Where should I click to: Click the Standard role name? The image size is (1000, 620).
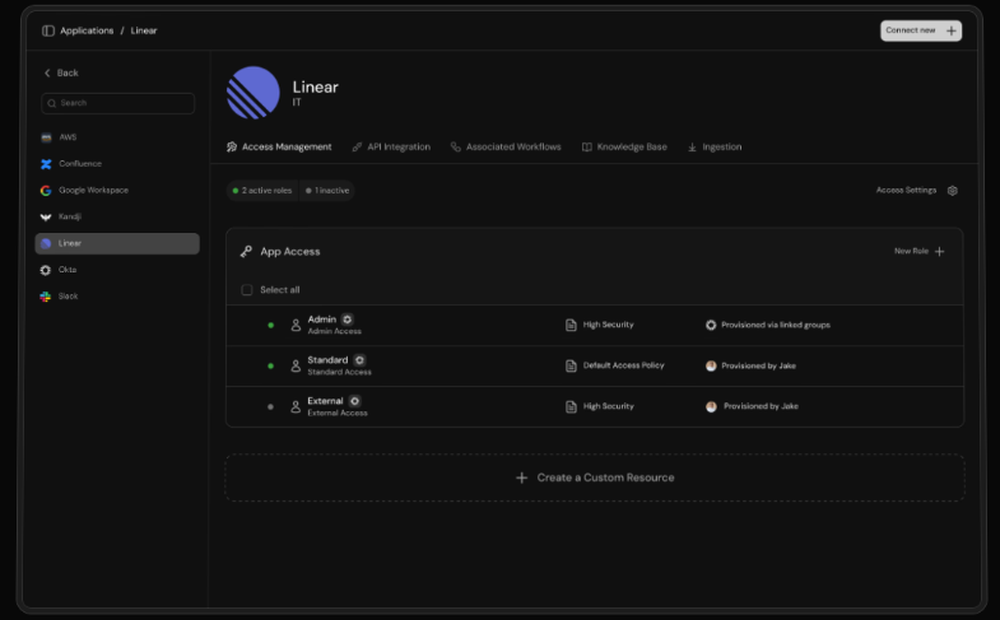(328, 360)
